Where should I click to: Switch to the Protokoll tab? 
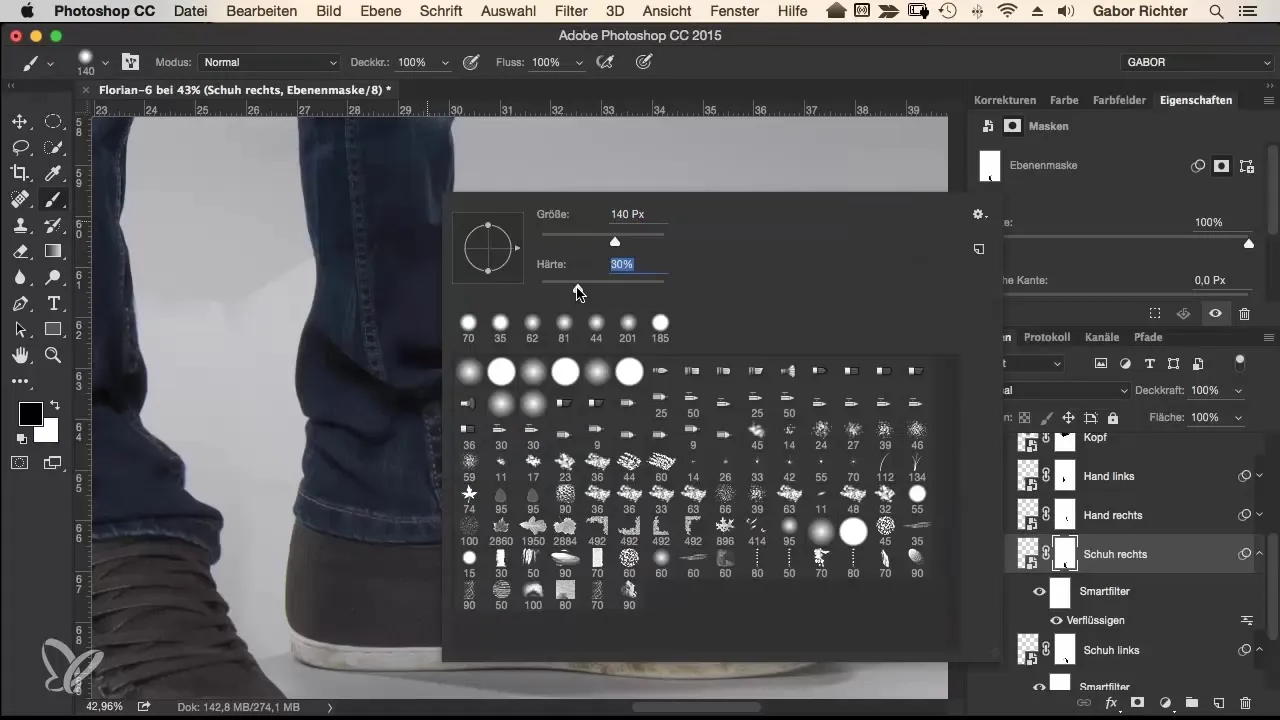[x=1047, y=337]
